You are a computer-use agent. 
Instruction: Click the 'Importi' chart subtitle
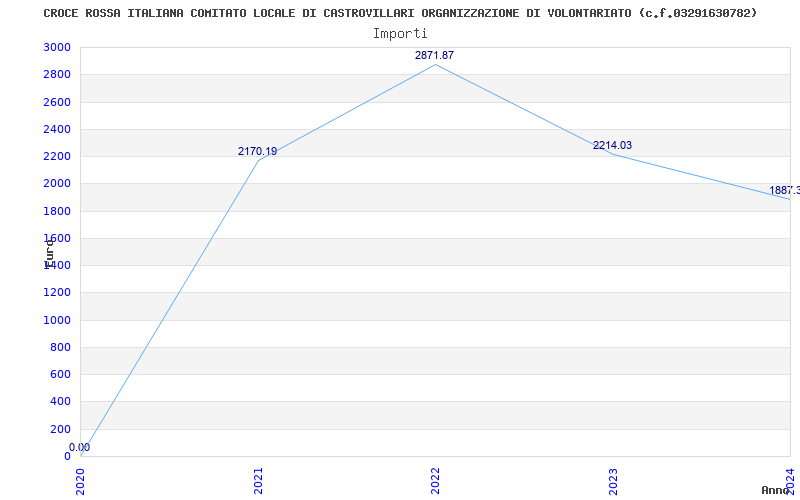coord(400,34)
